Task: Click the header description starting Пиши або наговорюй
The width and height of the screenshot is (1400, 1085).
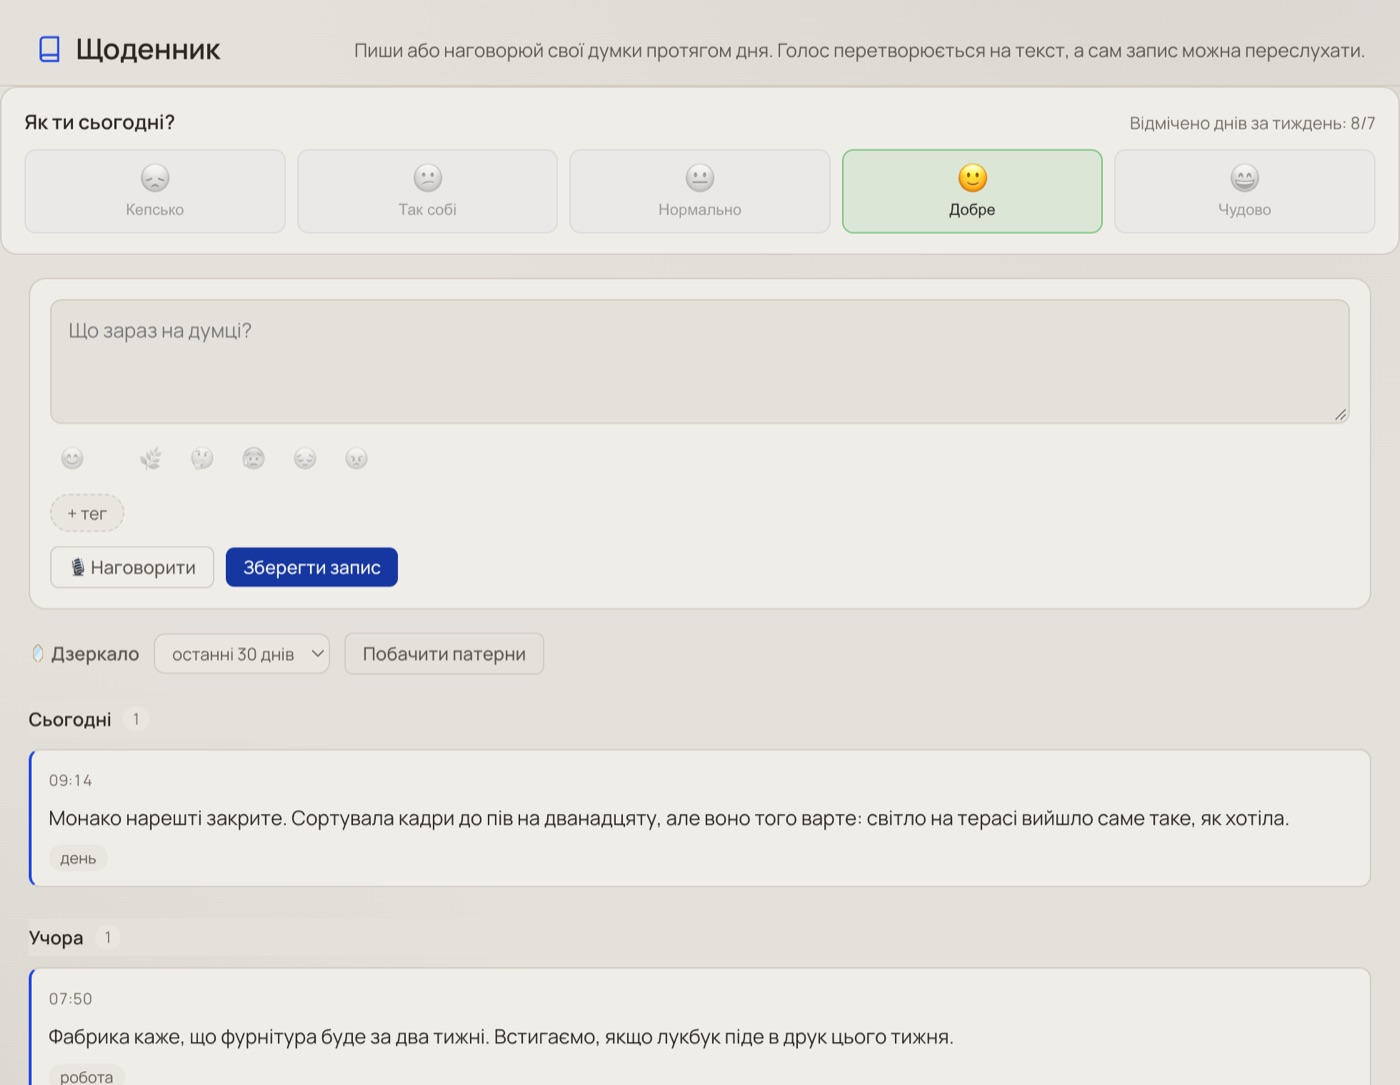Action: 859,50
